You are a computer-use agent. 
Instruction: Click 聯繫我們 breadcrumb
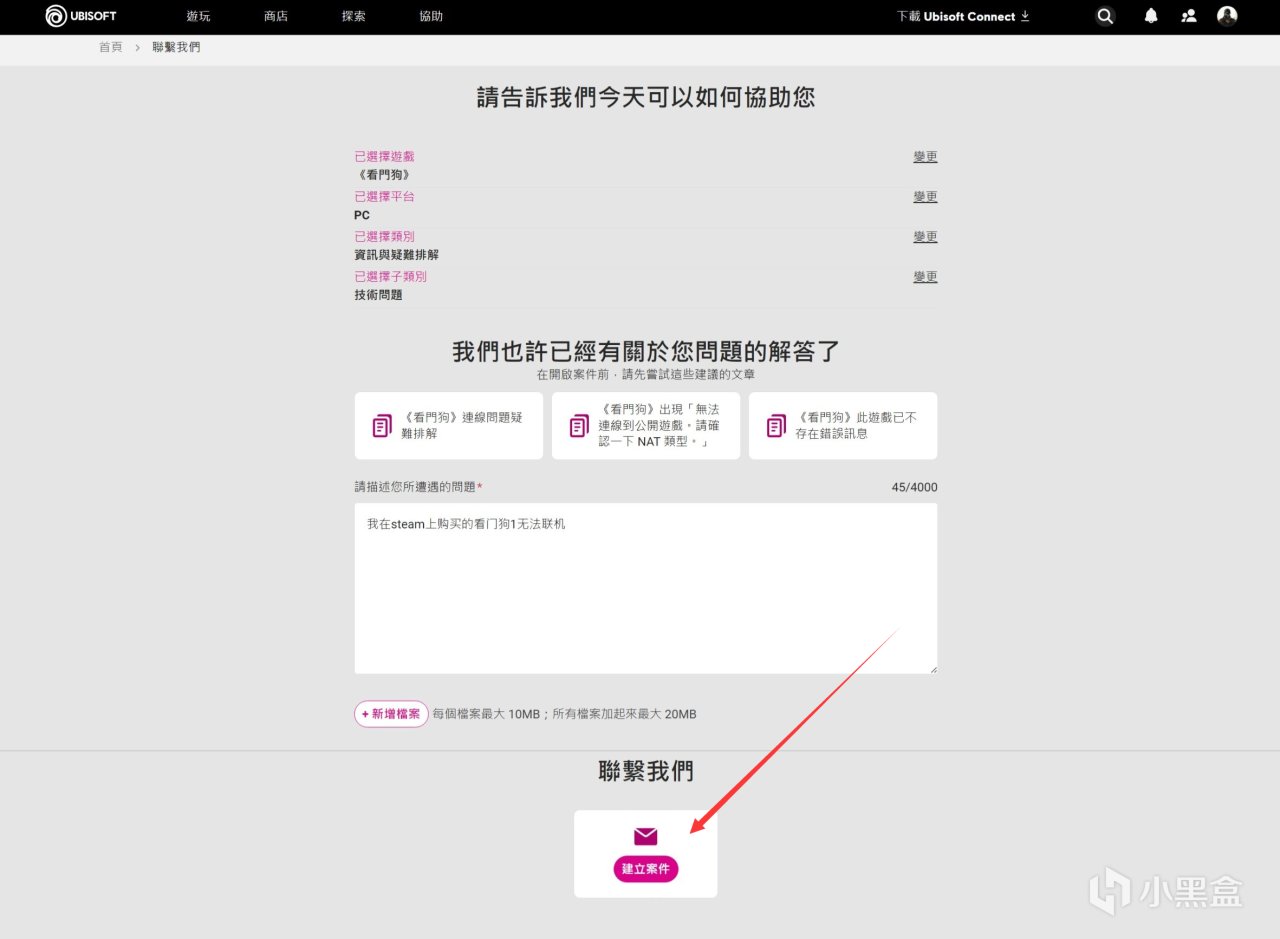tap(176, 47)
